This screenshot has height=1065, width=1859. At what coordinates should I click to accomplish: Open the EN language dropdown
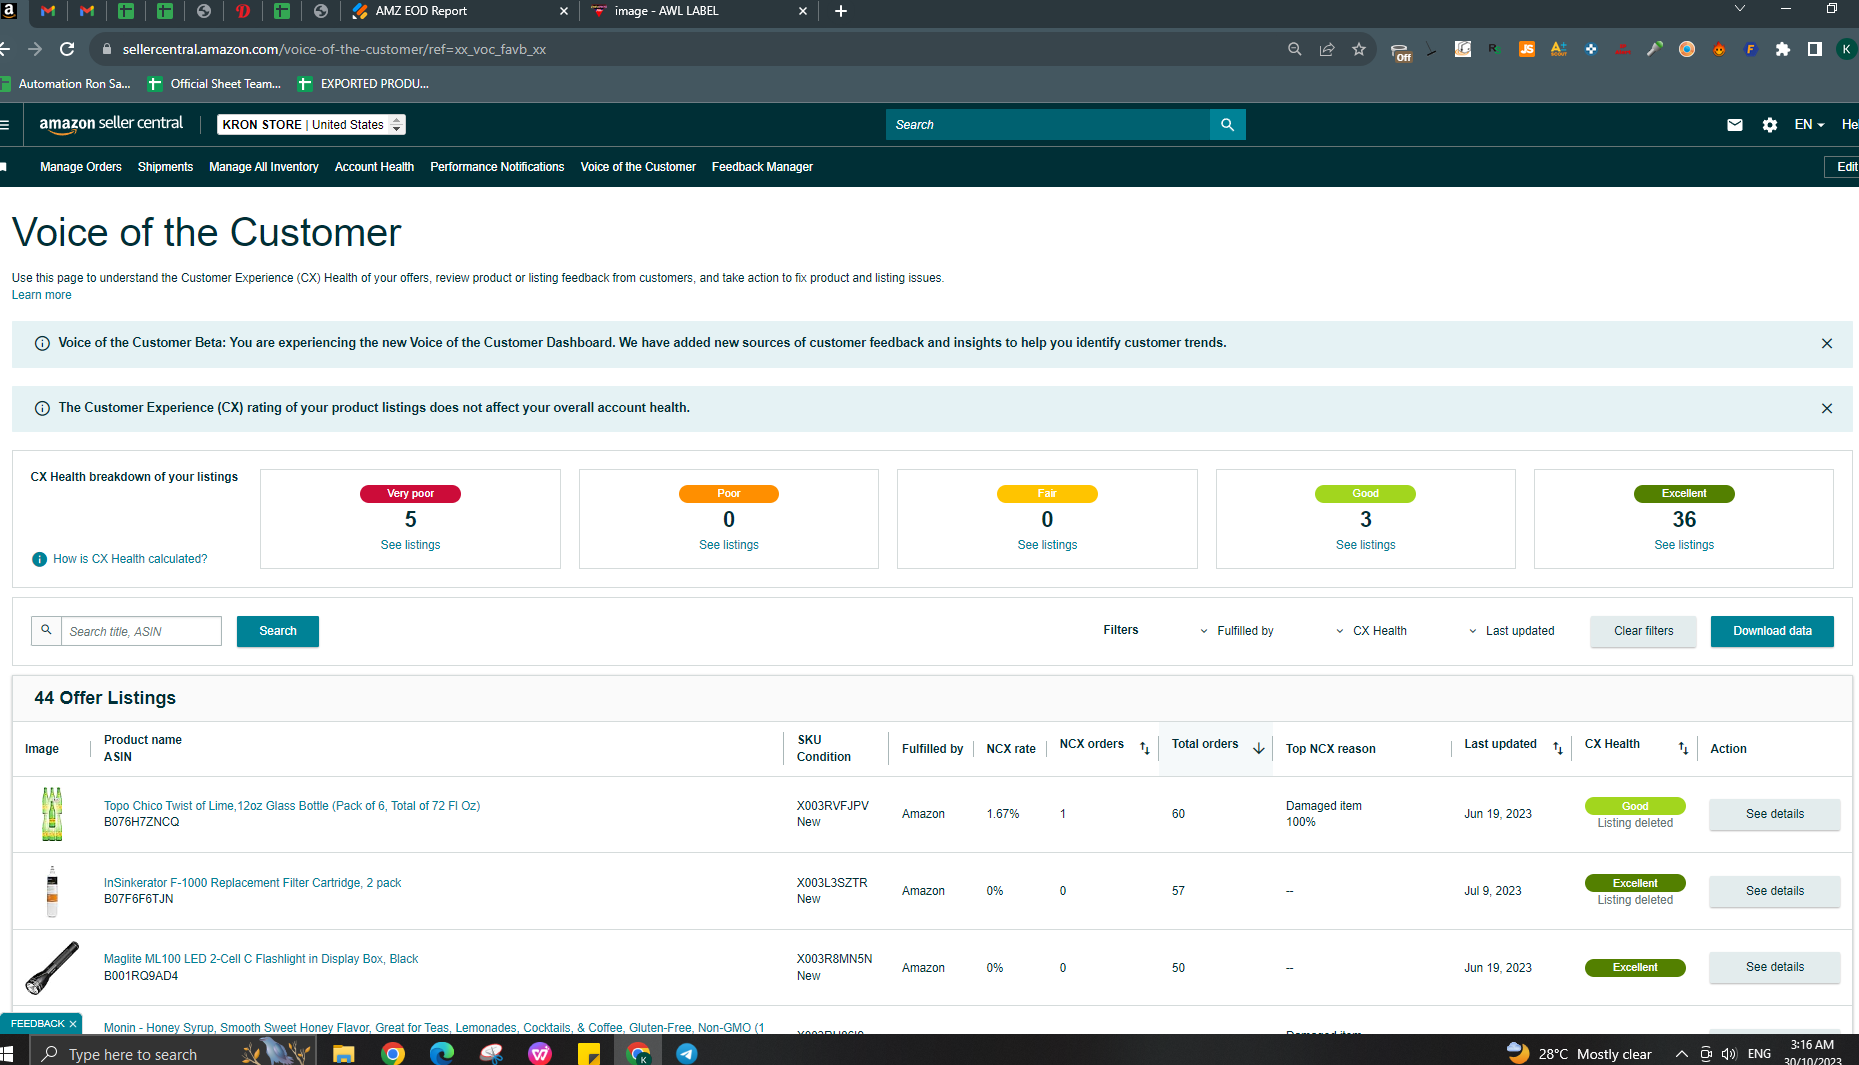click(x=1809, y=125)
